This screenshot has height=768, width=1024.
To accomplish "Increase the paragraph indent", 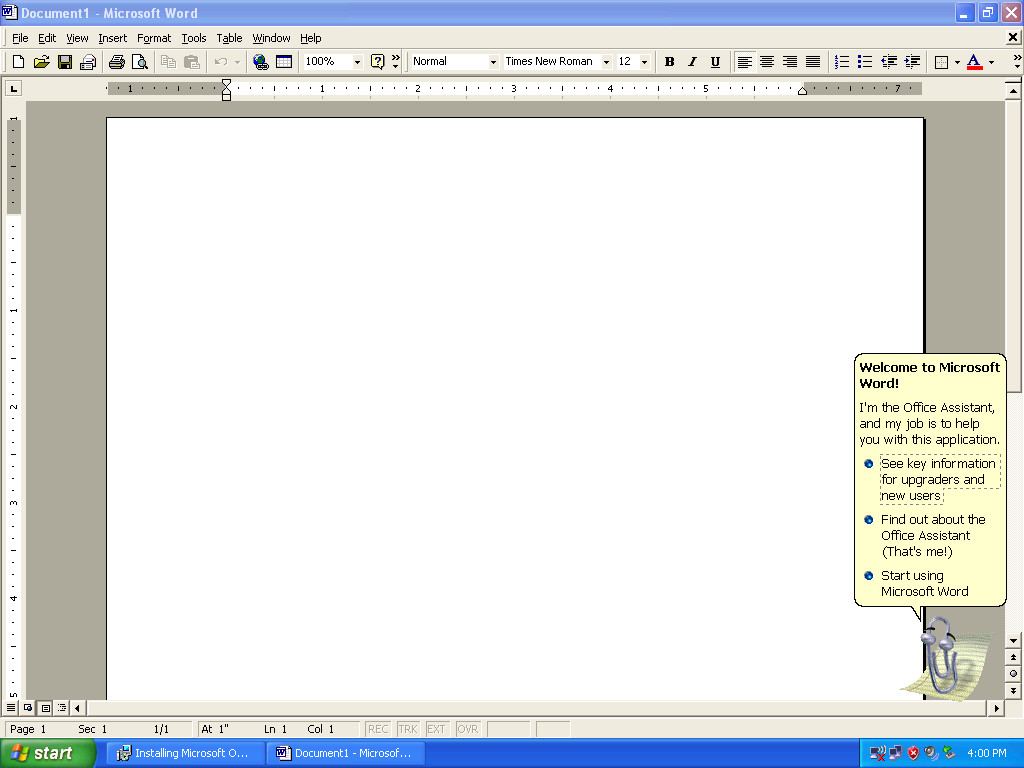I will 912,61.
